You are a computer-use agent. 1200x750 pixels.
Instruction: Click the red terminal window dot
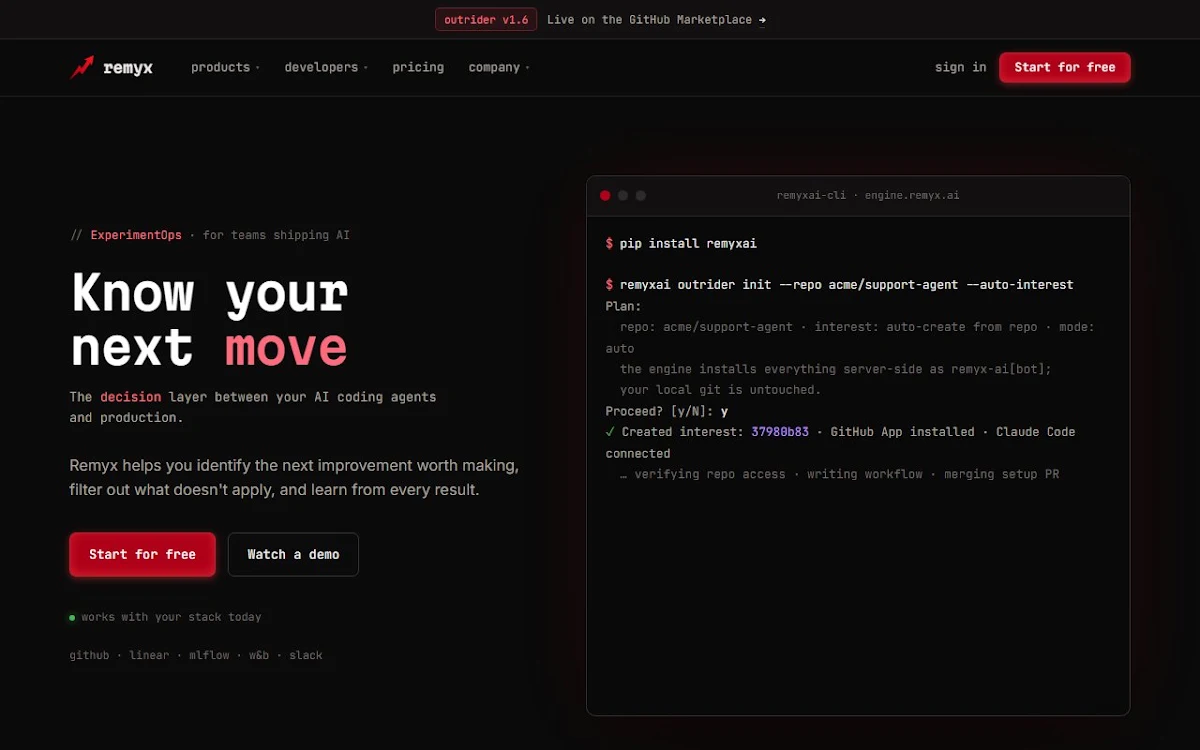point(605,195)
